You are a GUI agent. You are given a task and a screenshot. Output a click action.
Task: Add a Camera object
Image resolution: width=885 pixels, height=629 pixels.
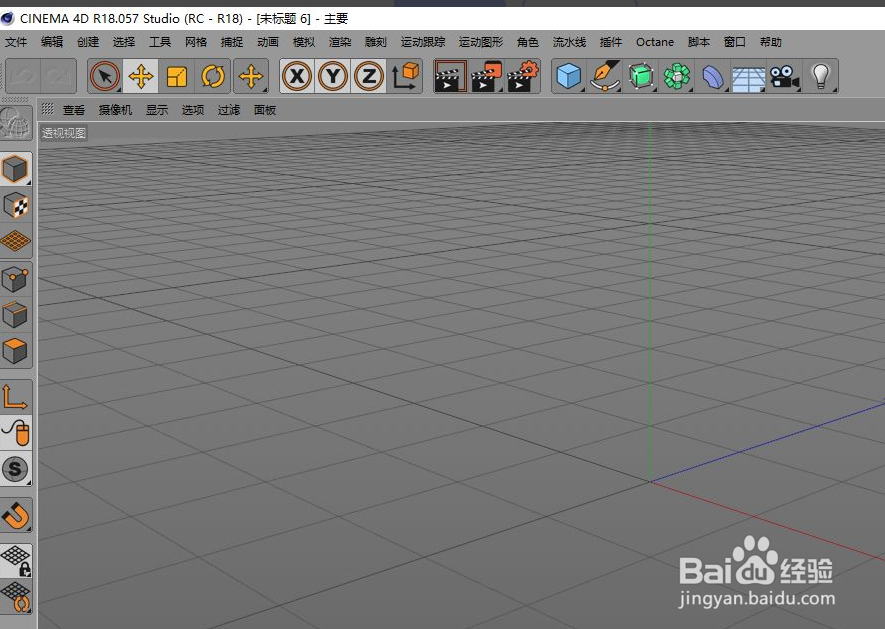(785, 76)
